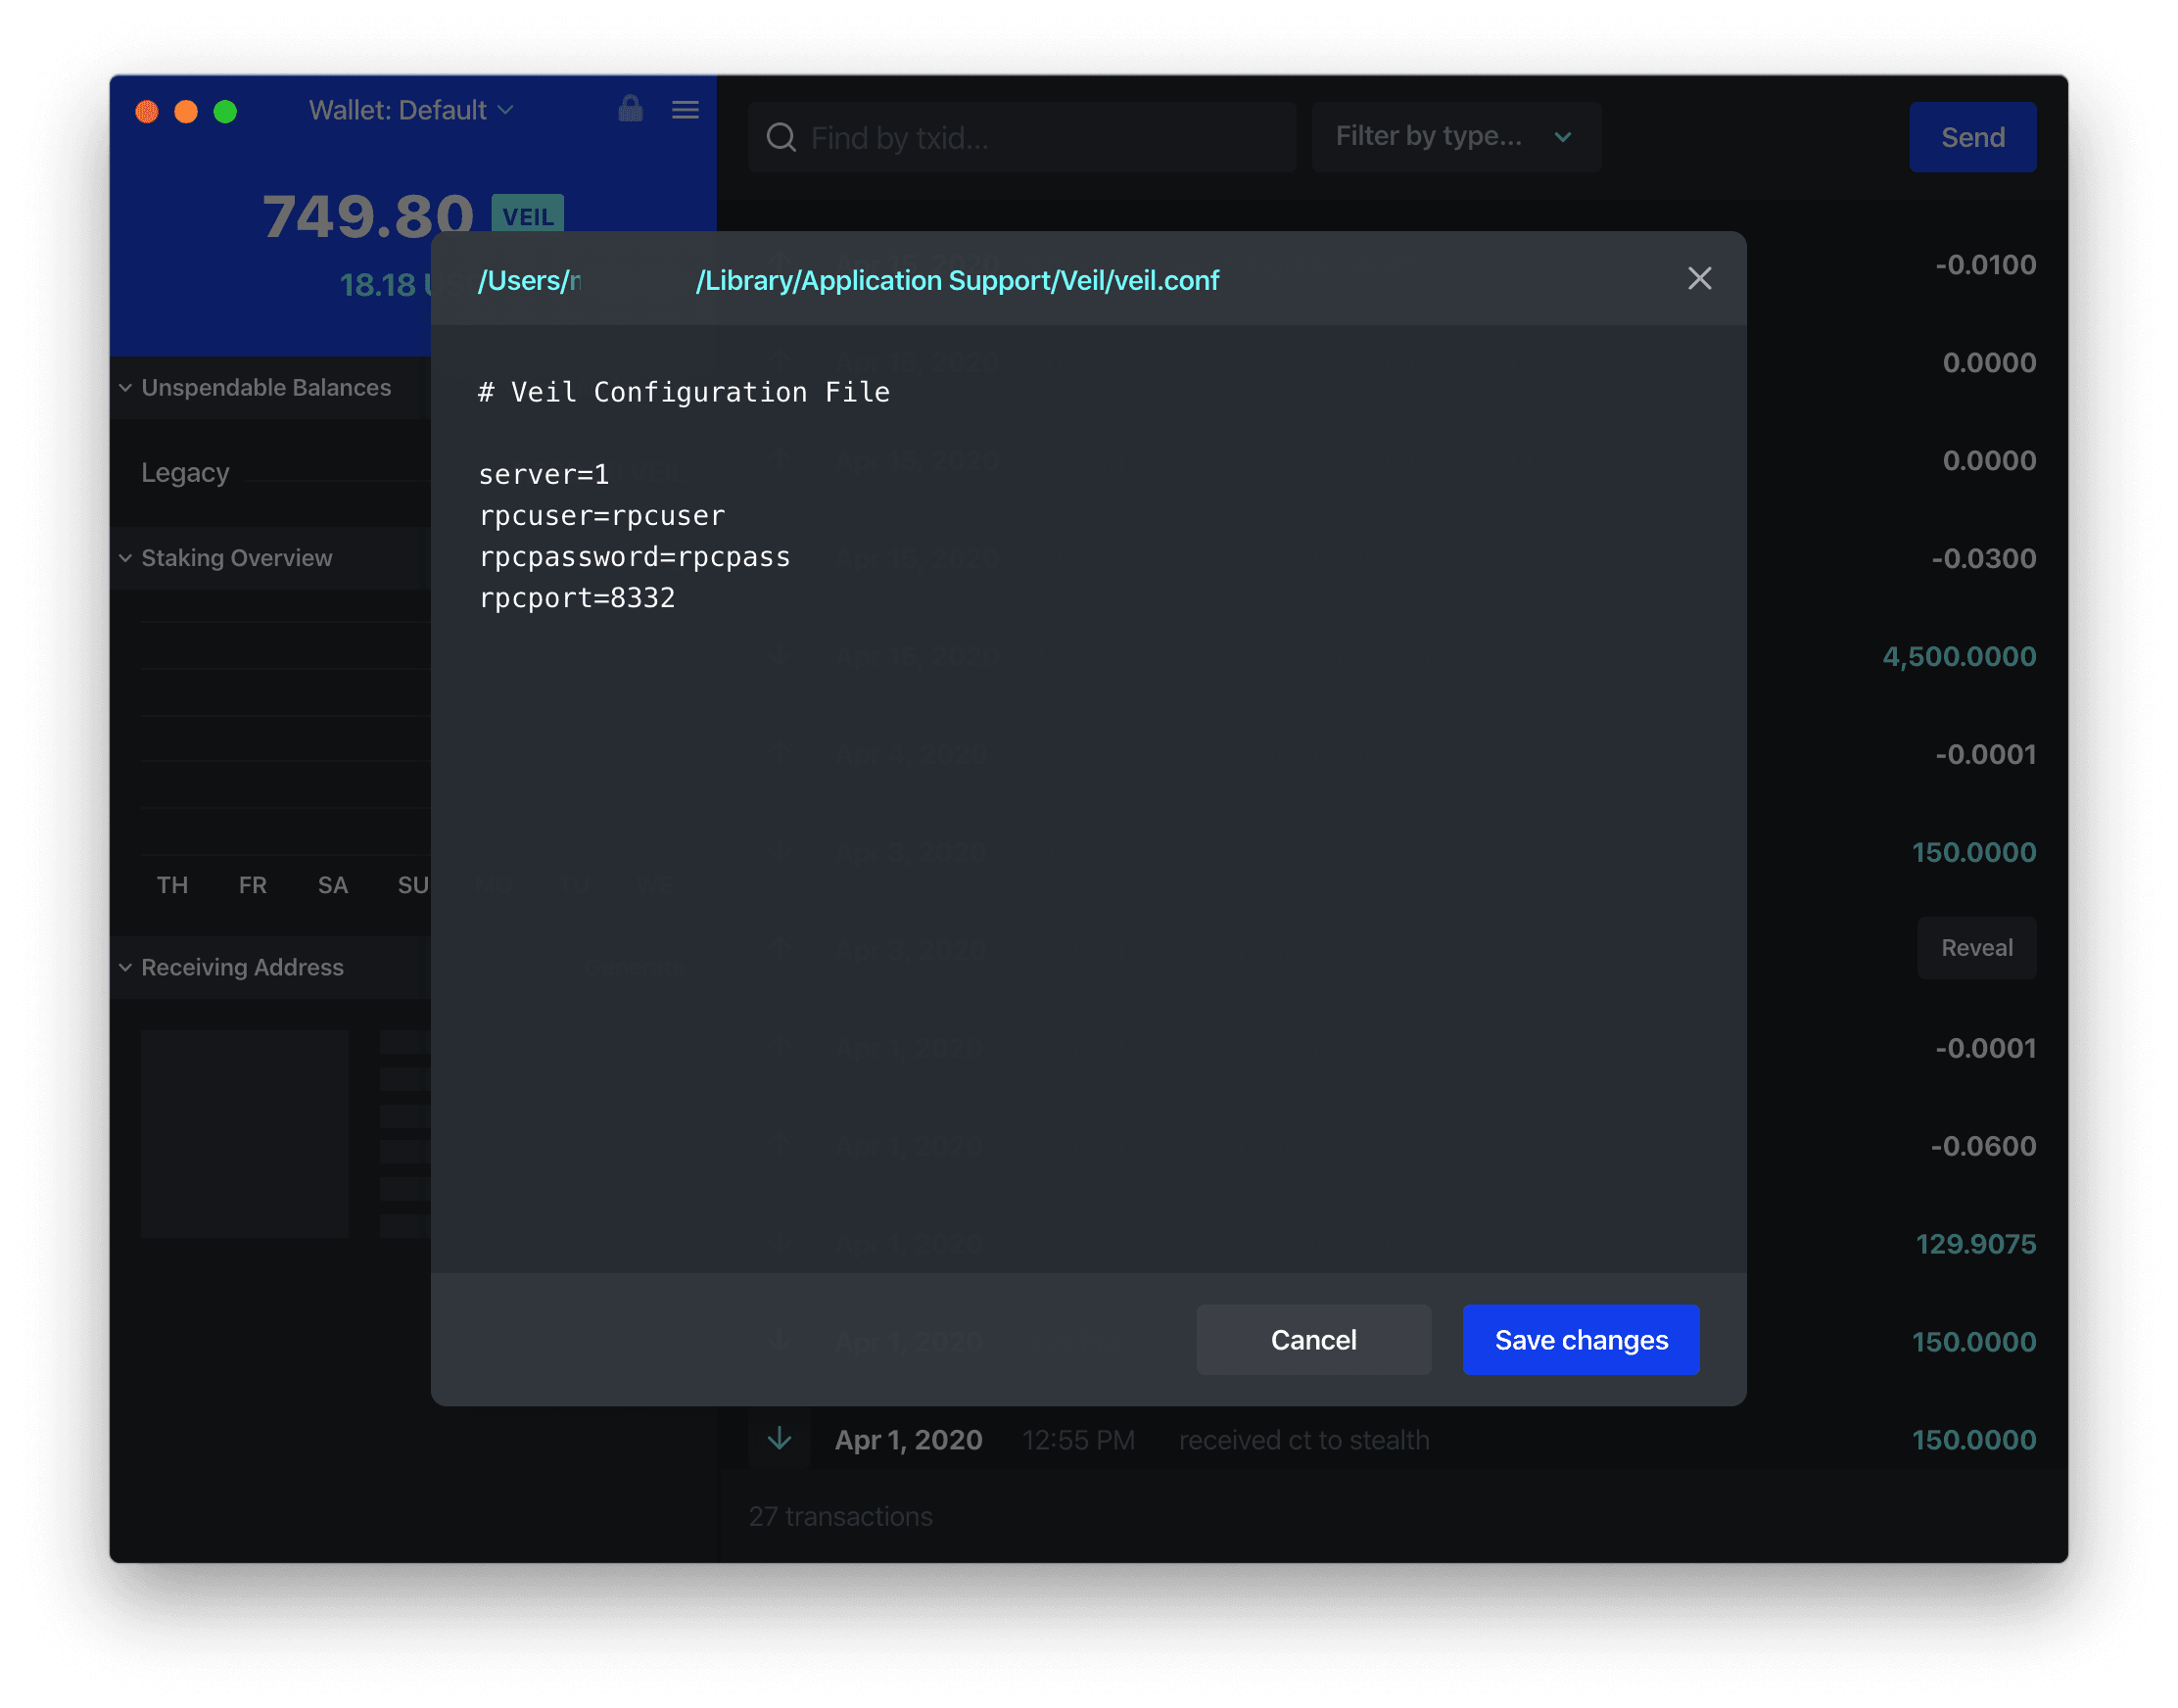The height and width of the screenshot is (1708, 2178).
Task: Open the hamburger menu icon
Action: click(x=685, y=109)
